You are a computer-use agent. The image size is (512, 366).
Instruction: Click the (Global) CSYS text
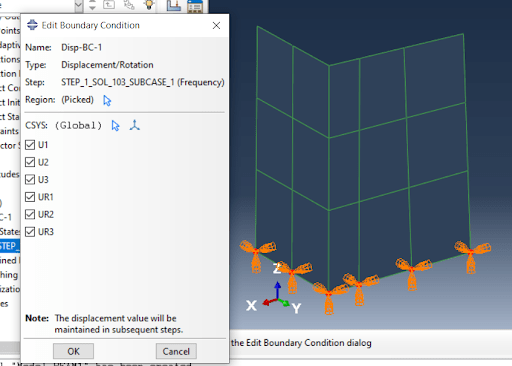pos(78,126)
